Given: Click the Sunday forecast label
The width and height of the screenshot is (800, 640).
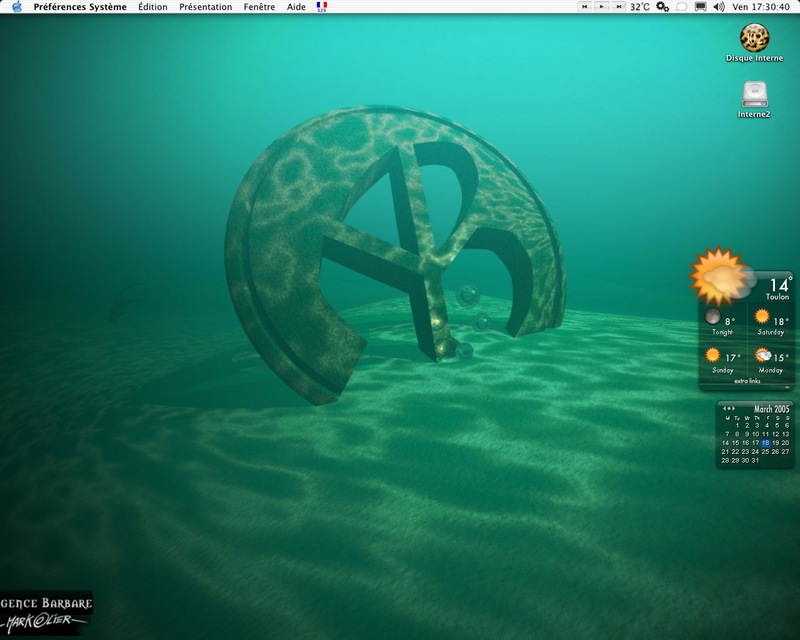Looking at the screenshot, I should [722, 371].
